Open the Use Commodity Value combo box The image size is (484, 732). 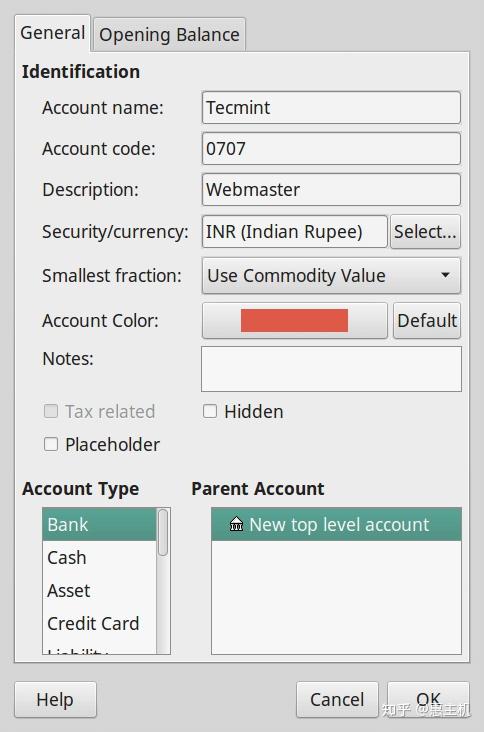pos(331,275)
